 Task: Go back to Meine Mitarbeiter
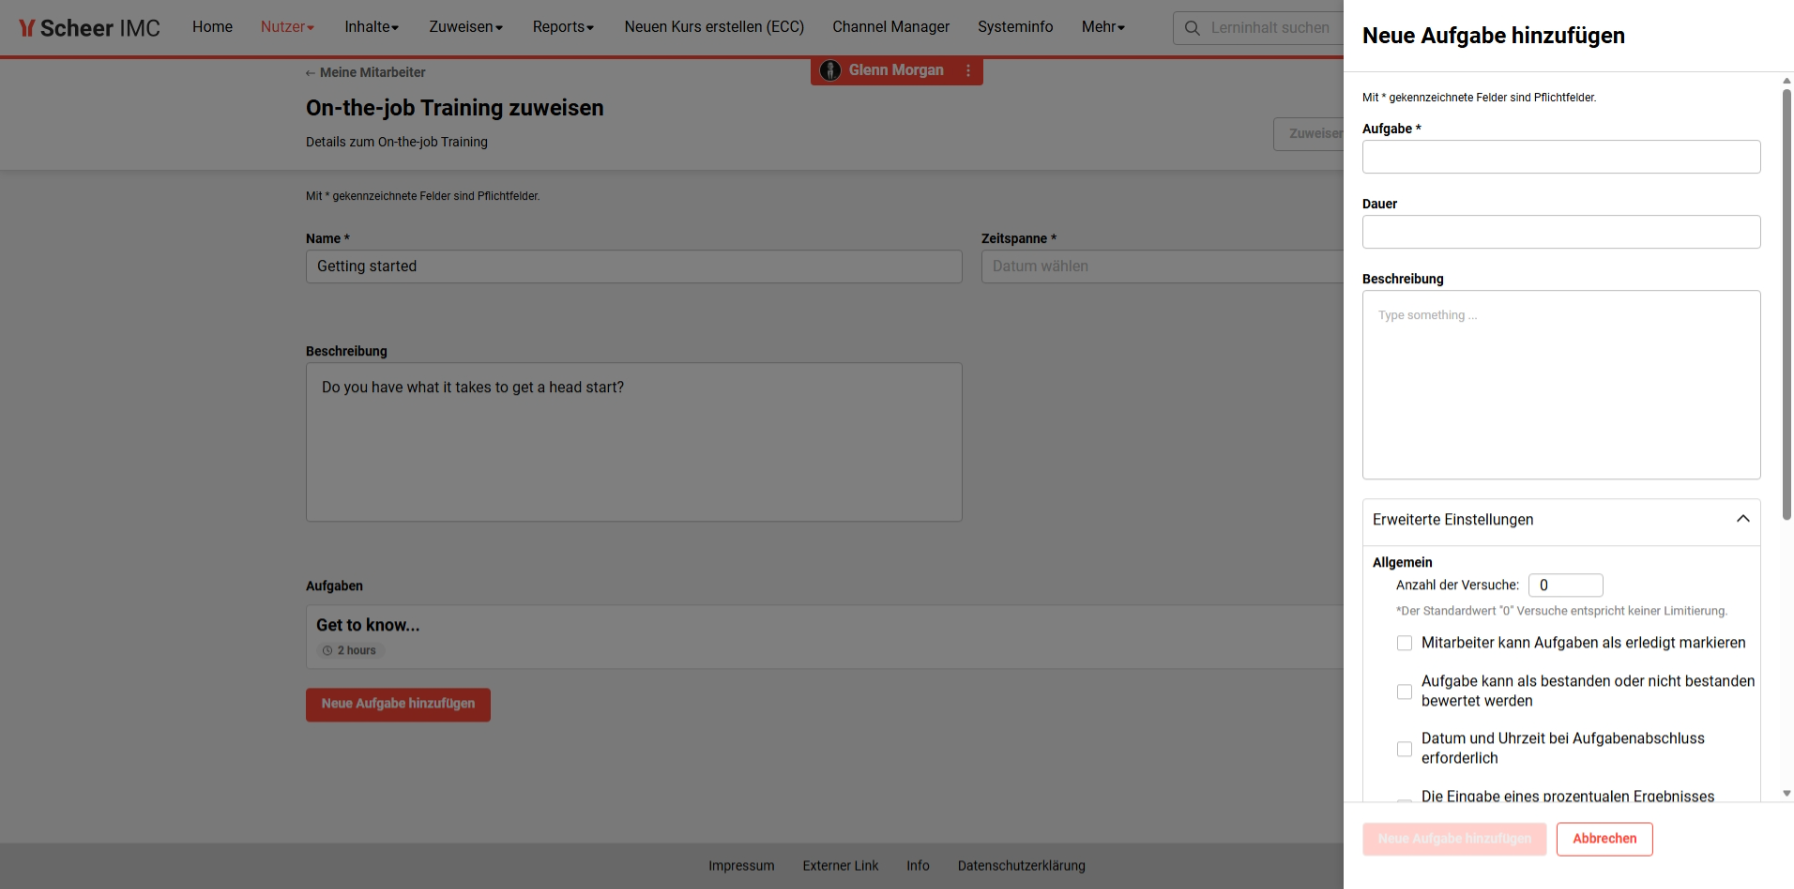tap(365, 72)
